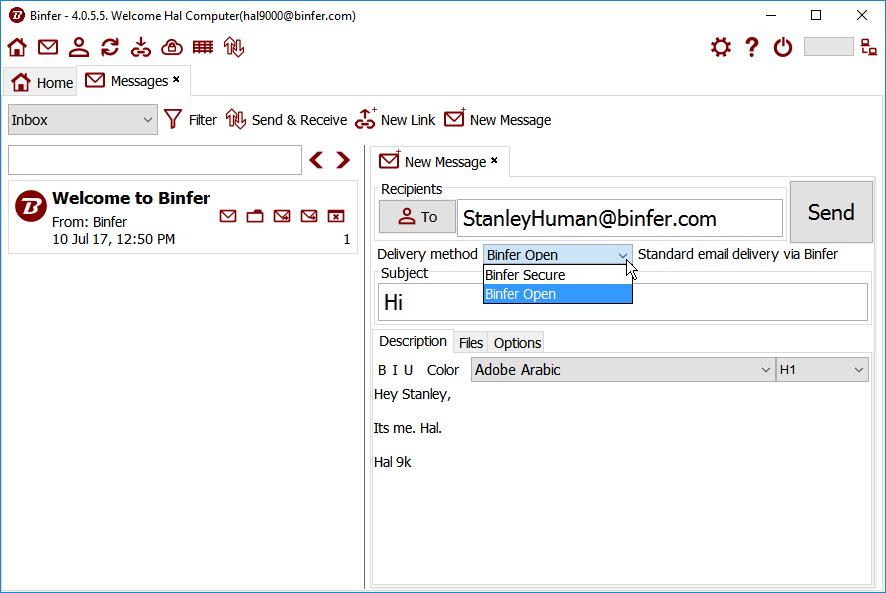Go to previous page with left chevron

pyautogui.click(x=316, y=160)
